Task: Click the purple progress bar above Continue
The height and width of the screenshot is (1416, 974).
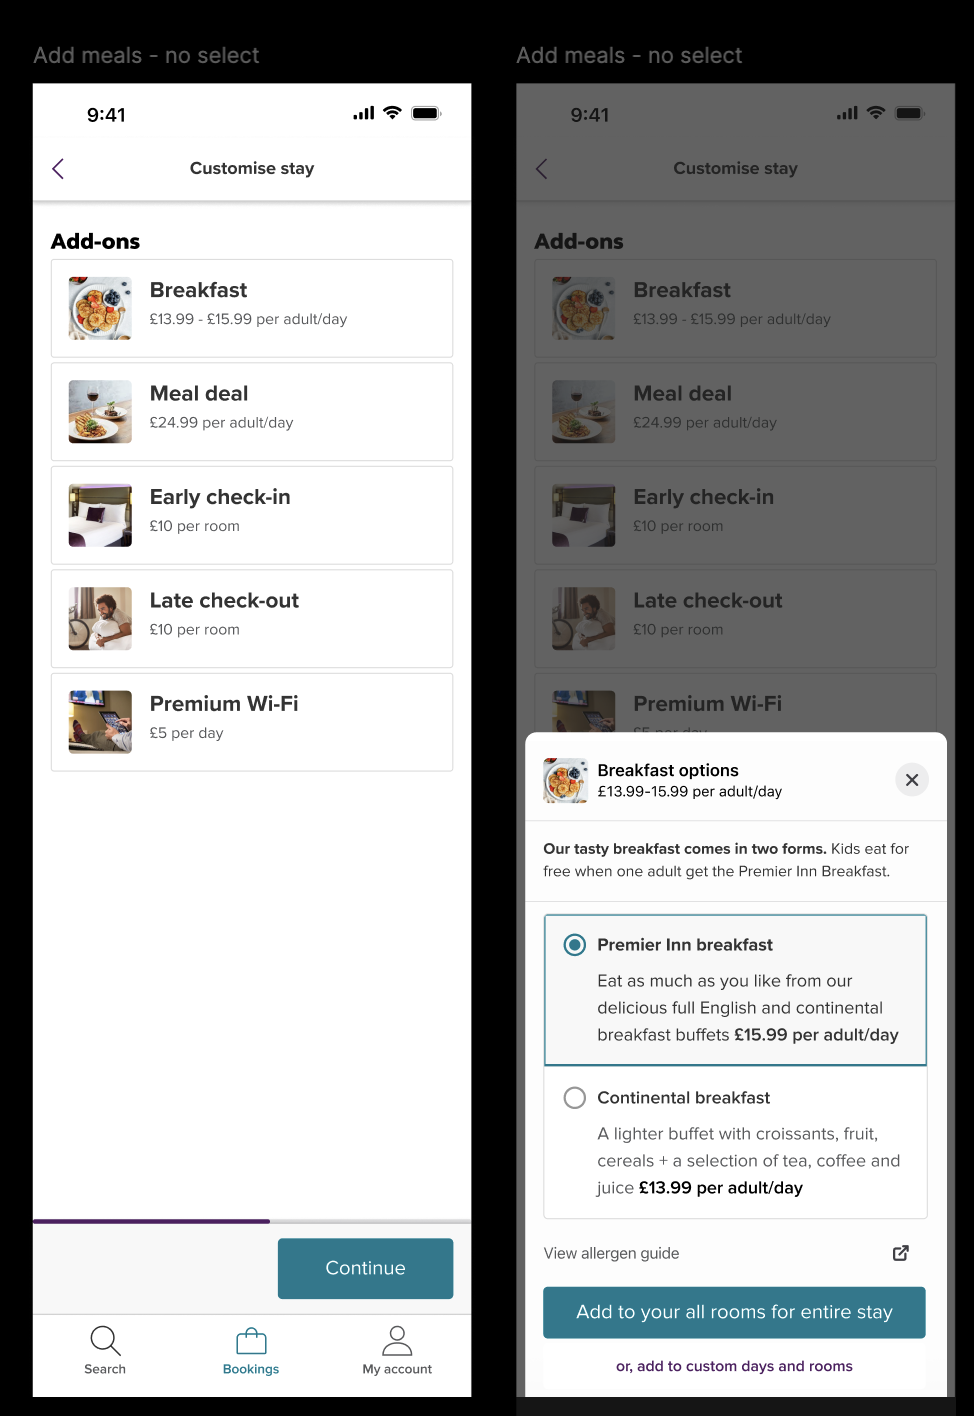Action: coord(151,1221)
